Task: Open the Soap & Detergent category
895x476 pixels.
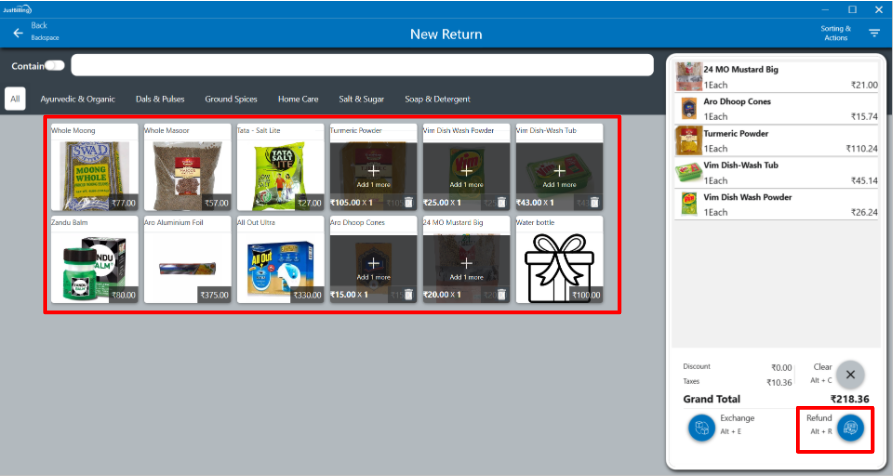Action: [x=437, y=99]
